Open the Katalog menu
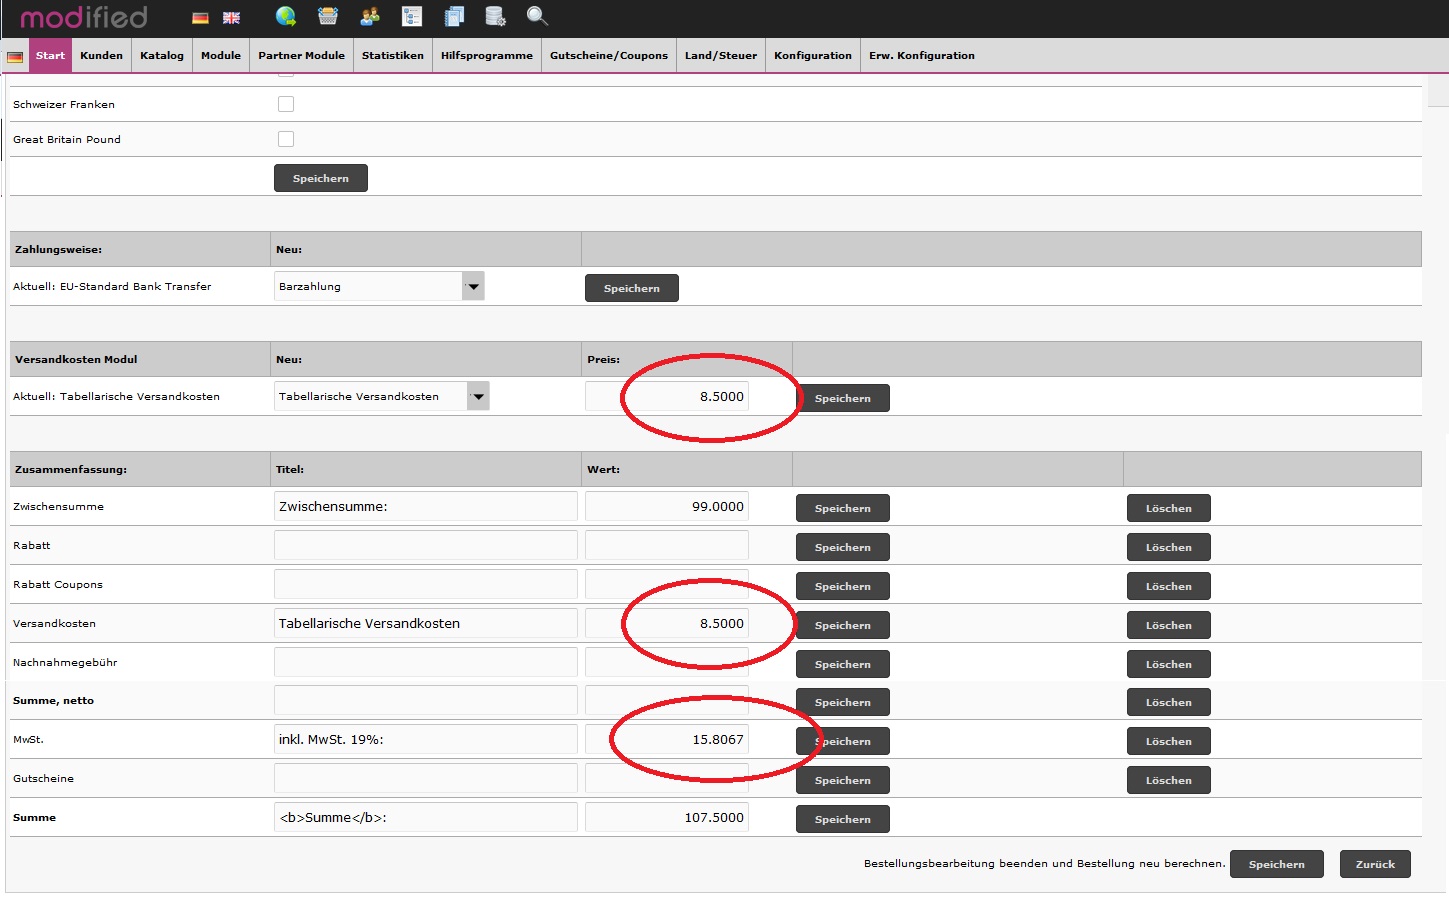 tap(162, 56)
